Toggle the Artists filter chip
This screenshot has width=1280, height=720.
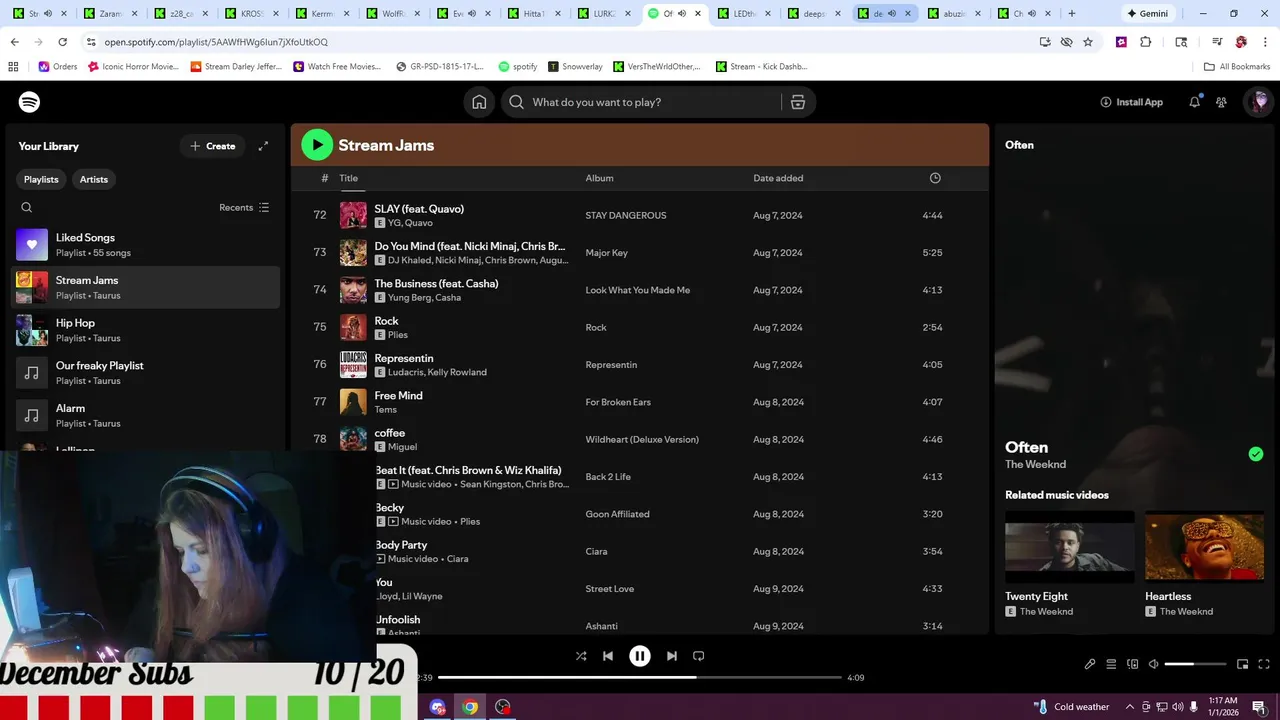point(94,179)
